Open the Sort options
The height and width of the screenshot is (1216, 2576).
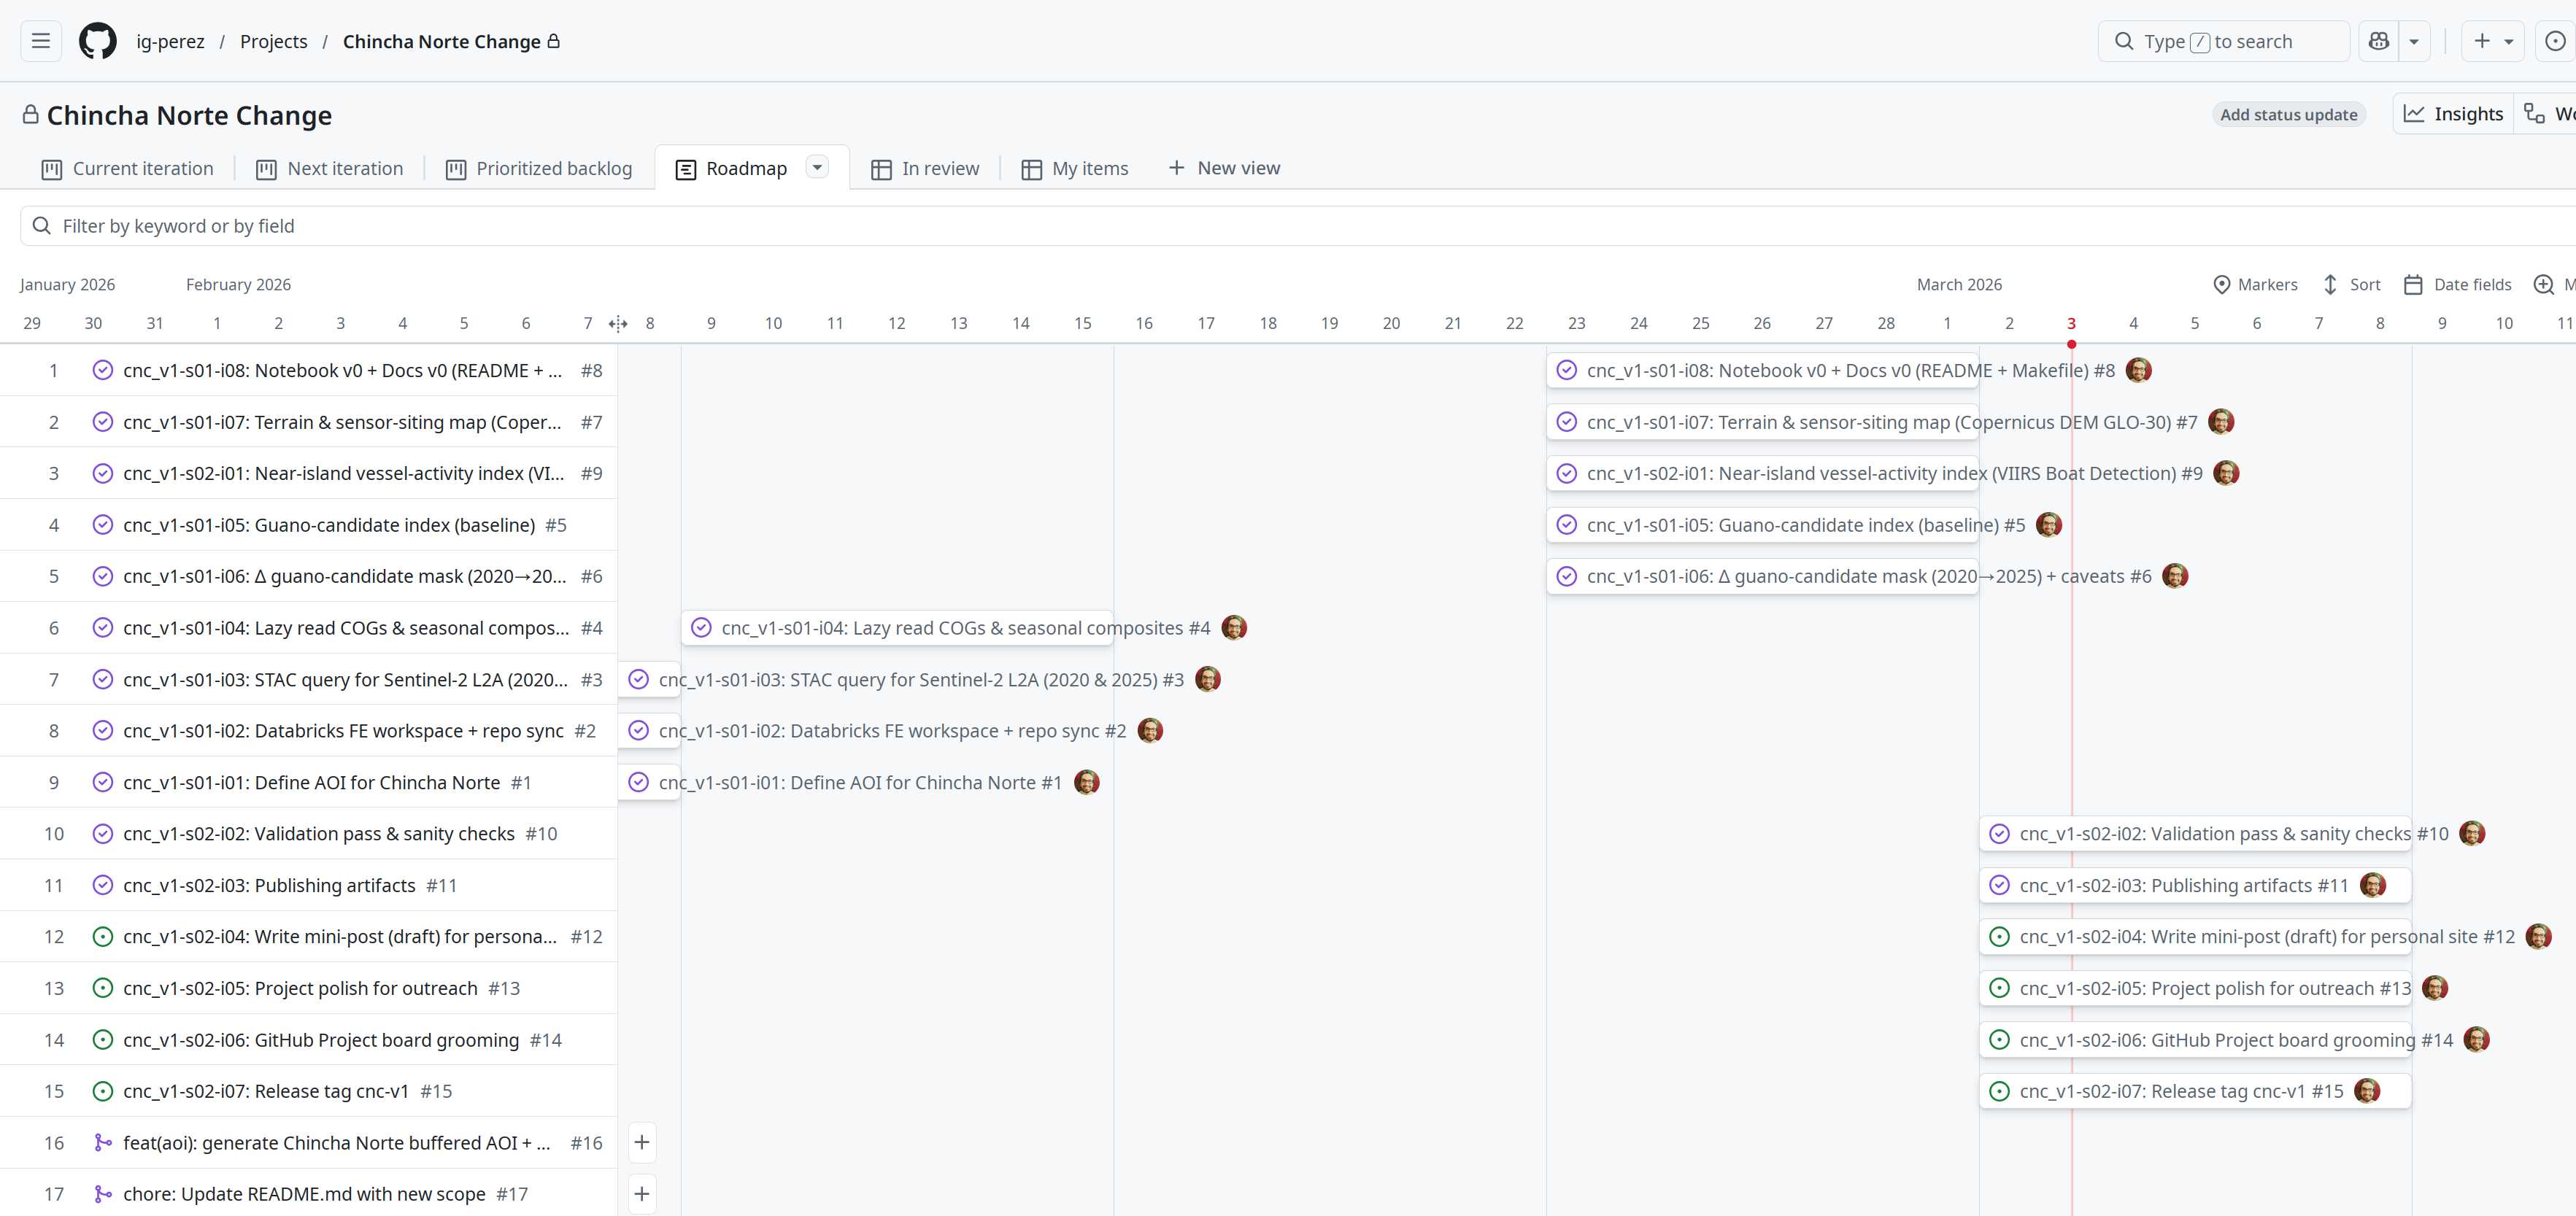(x=2351, y=285)
